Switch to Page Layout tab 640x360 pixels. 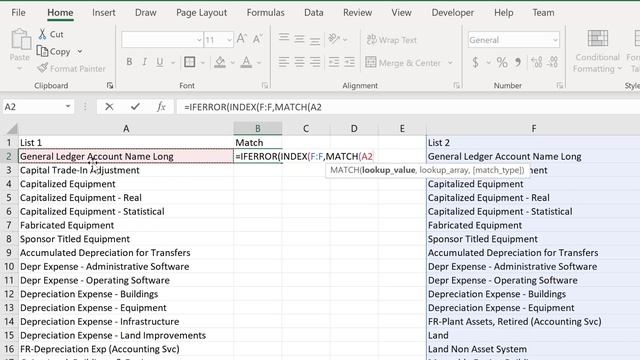pos(201,13)
